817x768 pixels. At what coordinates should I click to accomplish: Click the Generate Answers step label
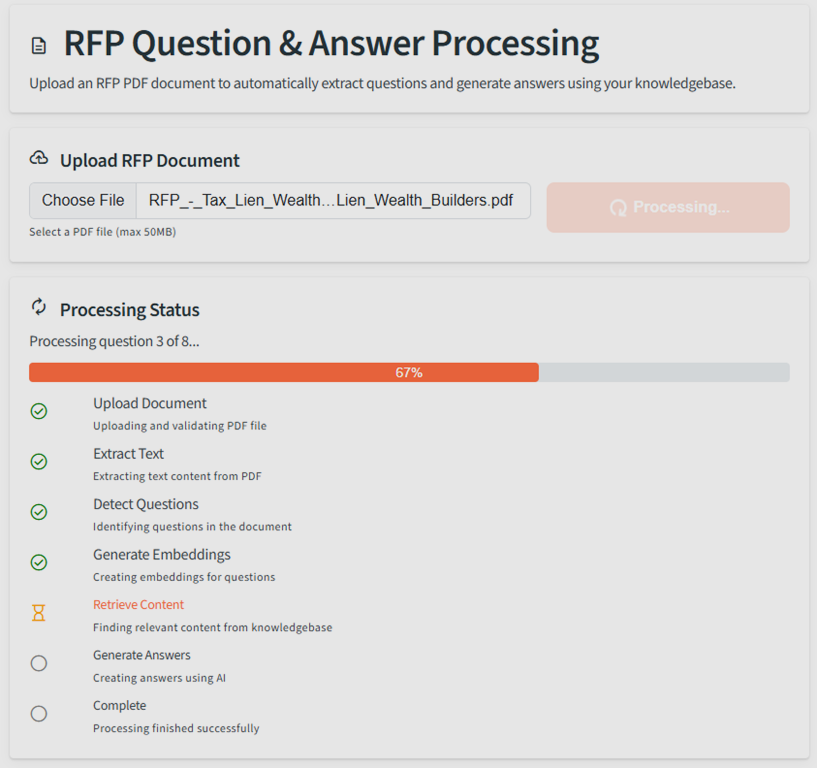[142, 655]
